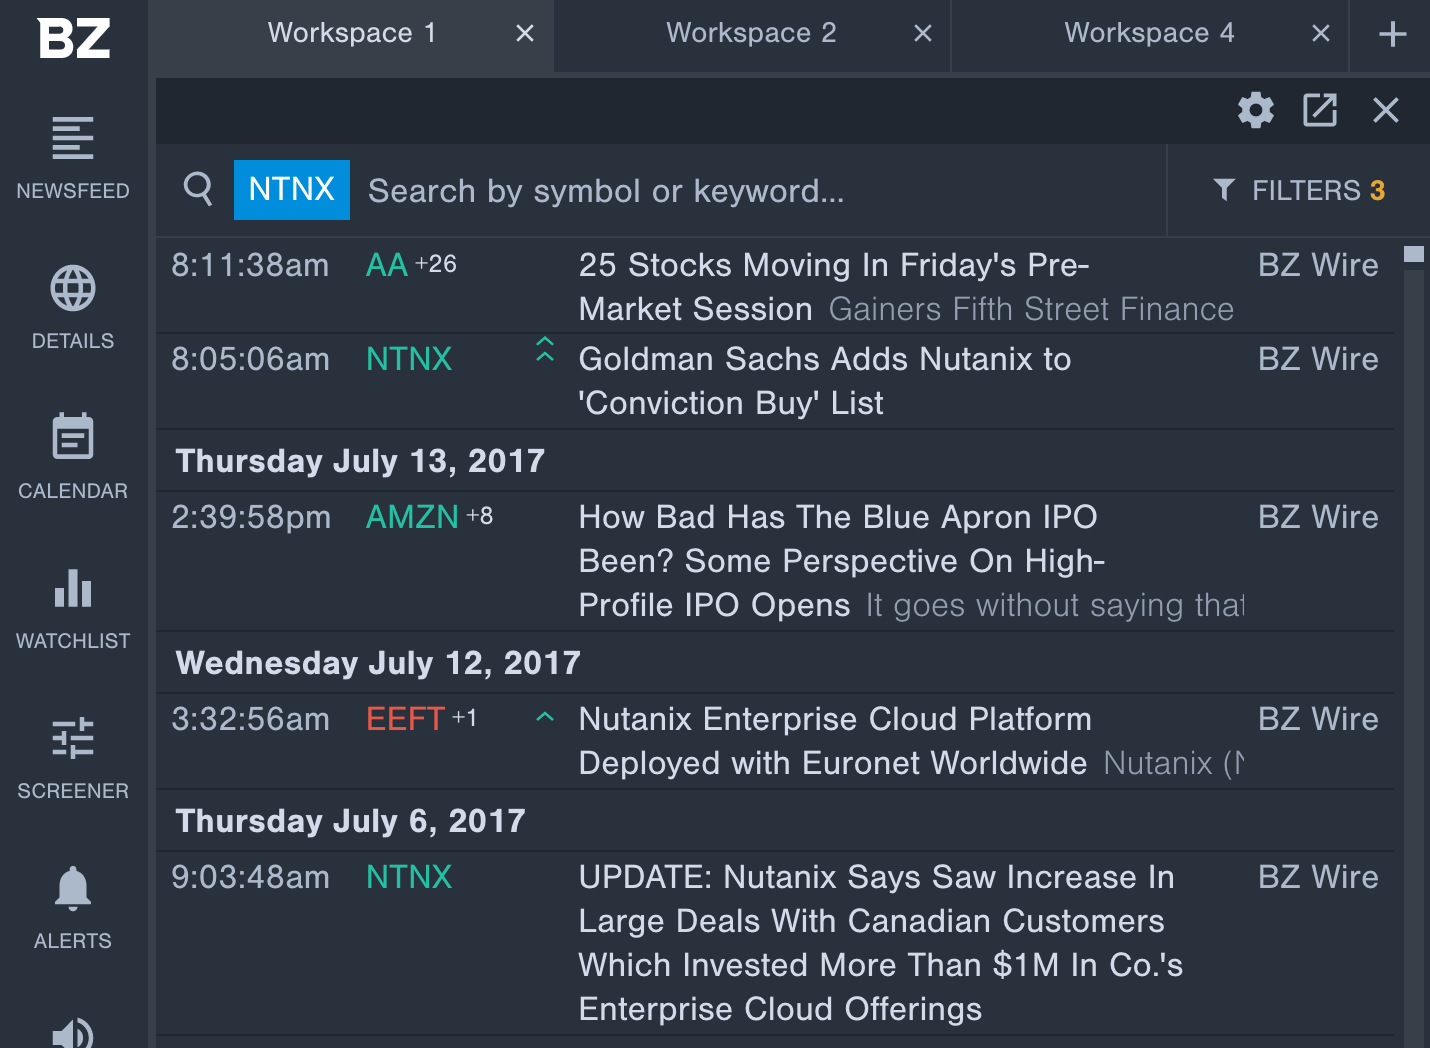This screenshot has height=1048, width=1430.
Task: Click the 3:32:56am timestamp
Action: tap(250, 719)
